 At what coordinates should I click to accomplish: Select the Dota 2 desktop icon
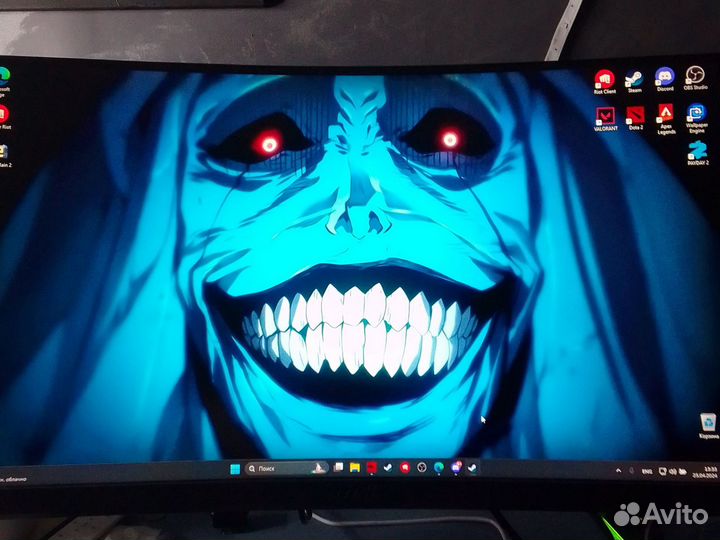636,118
